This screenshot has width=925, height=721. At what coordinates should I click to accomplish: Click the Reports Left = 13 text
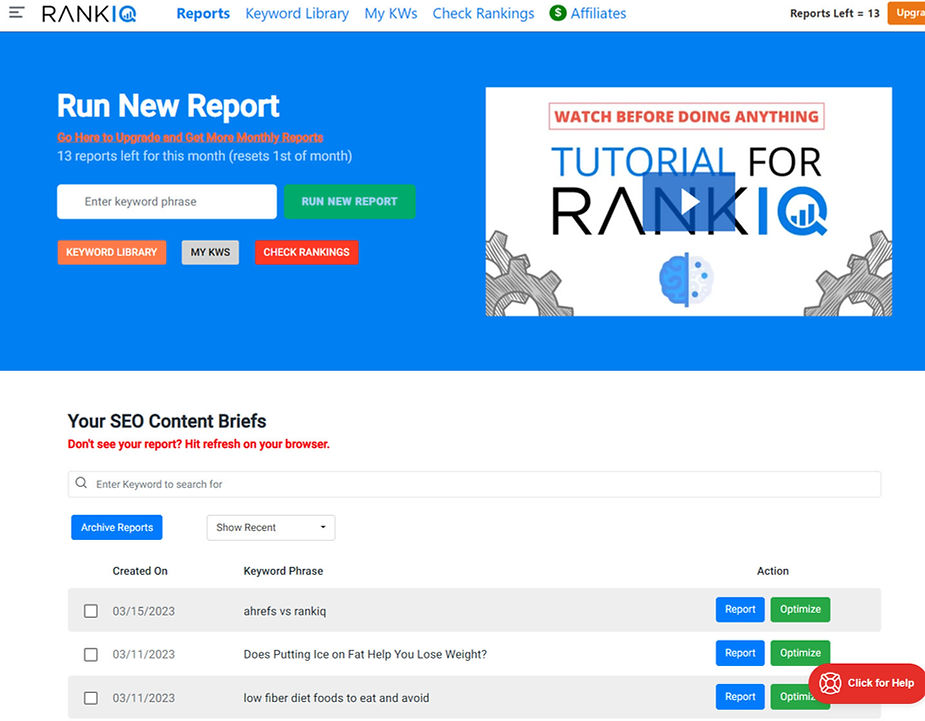point(835,14)
